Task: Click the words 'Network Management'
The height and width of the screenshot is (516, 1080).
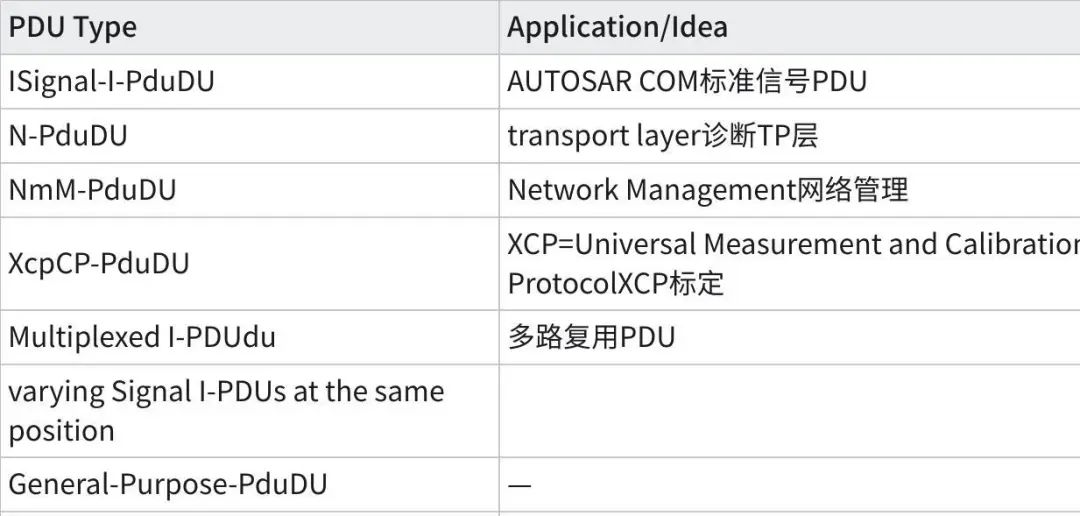Action: (x=650, y=190)
